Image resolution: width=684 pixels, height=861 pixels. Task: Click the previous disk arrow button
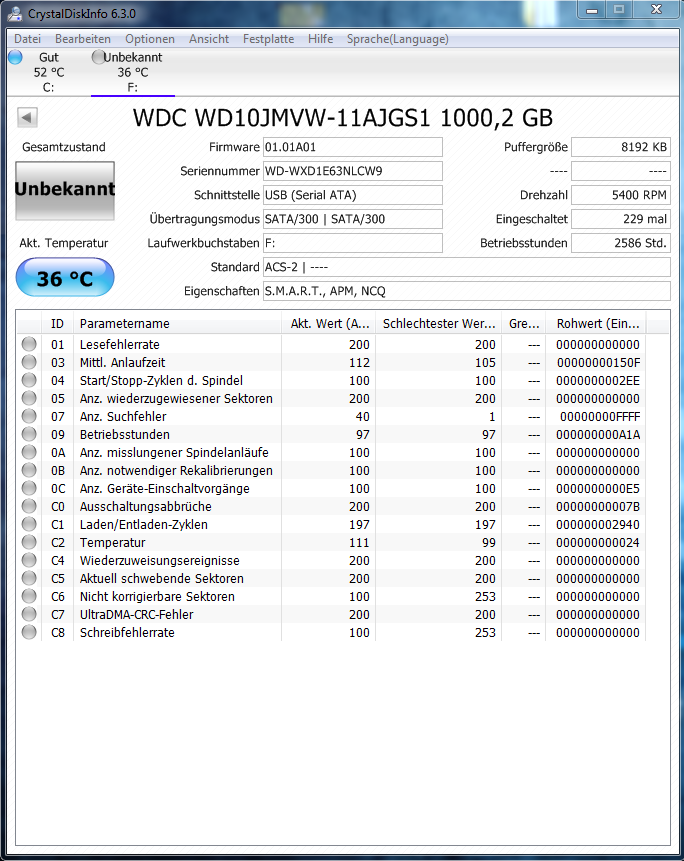27,117
